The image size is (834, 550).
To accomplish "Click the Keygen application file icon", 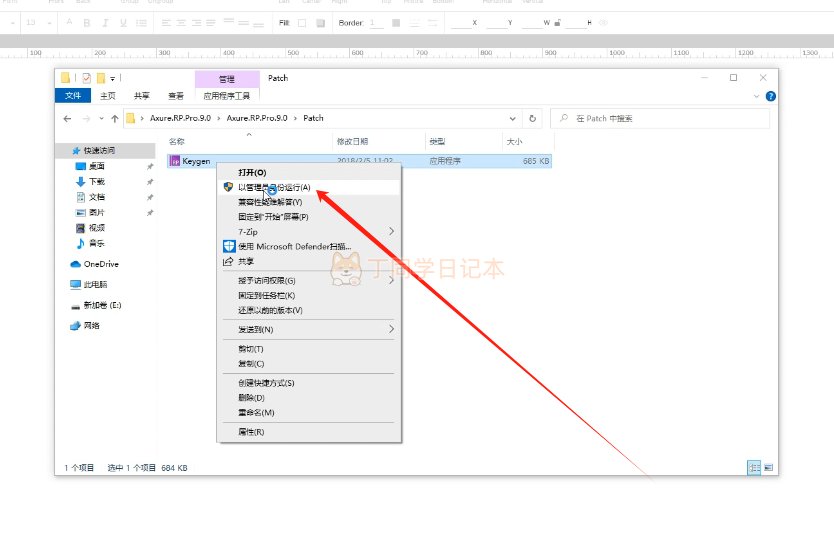I will tap(175, 161).
